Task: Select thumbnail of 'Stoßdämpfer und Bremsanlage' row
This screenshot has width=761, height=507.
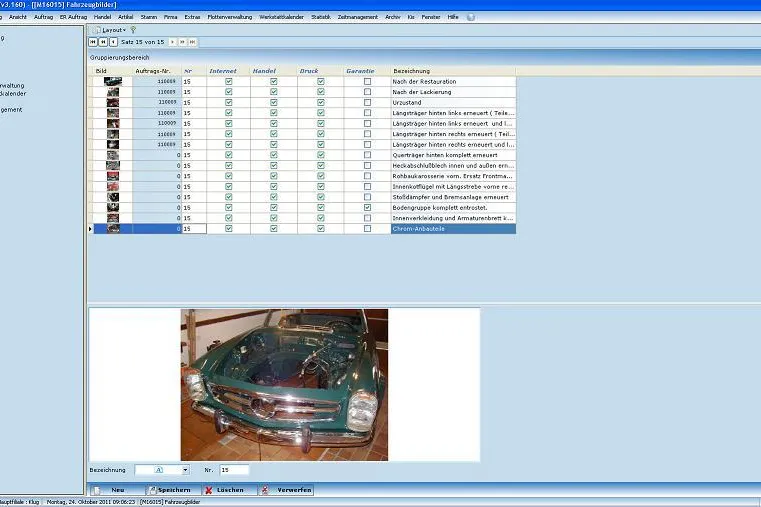Action: point(113,197)
